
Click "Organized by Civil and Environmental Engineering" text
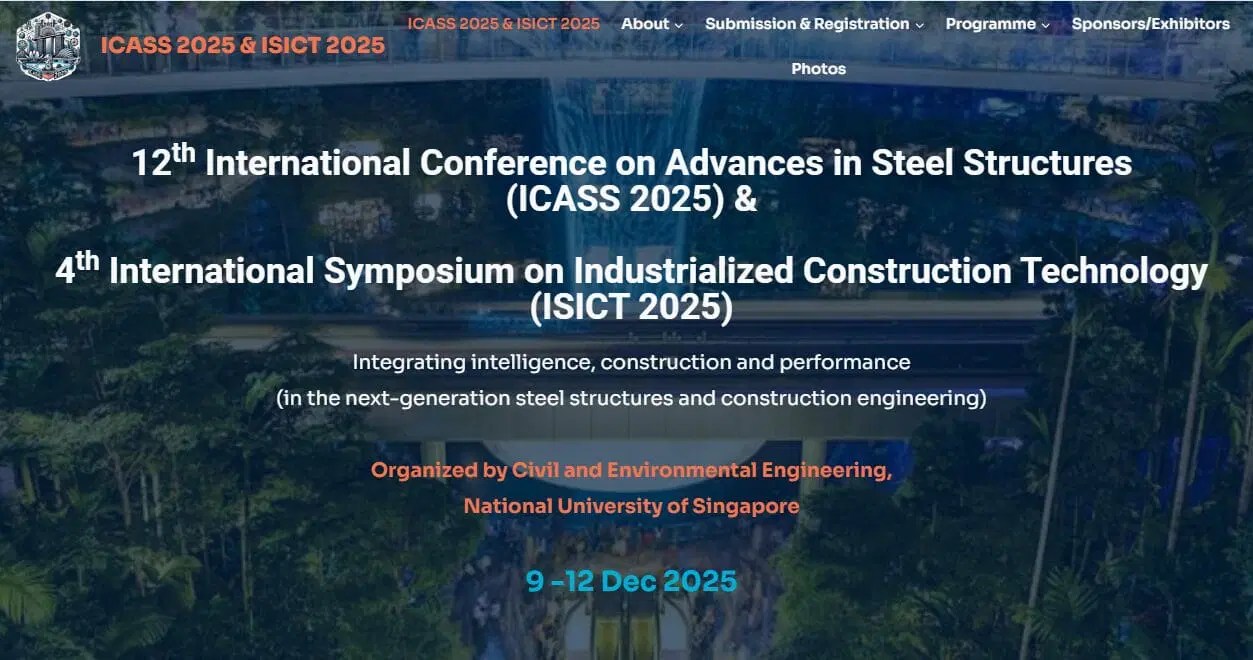[631, 470]
